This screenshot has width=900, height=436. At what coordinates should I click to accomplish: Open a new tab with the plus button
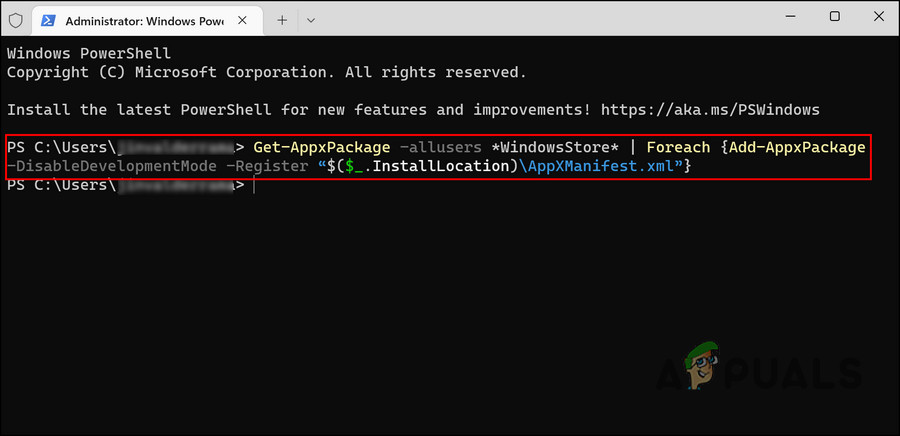[x=282, y=19]
